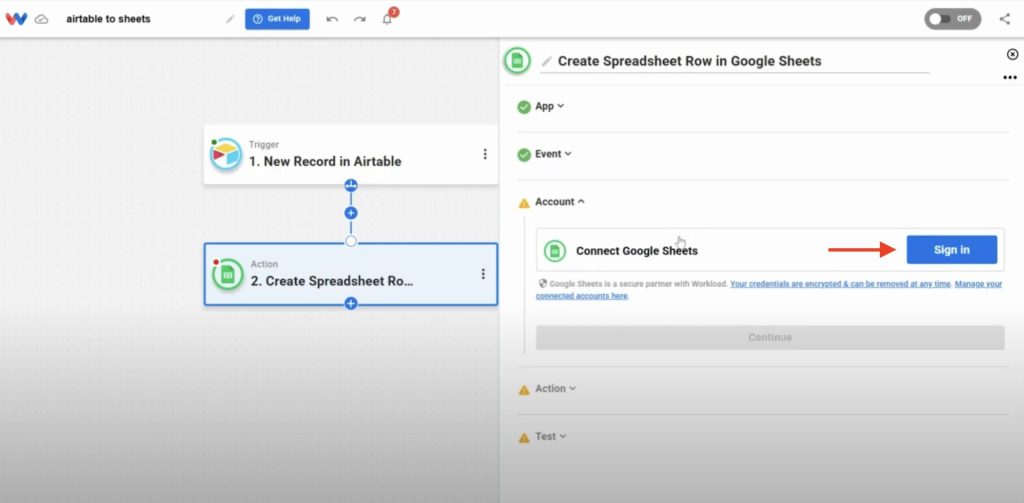1024x503 pixels.
Task: Open panel three-dot more options
Action: 1010,78
